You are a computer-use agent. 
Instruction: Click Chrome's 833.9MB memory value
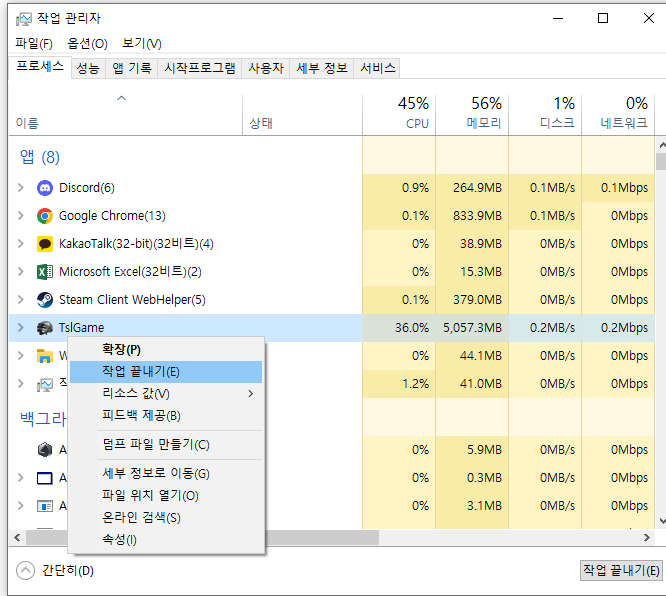pyautogui.click(x=477, y=216)
